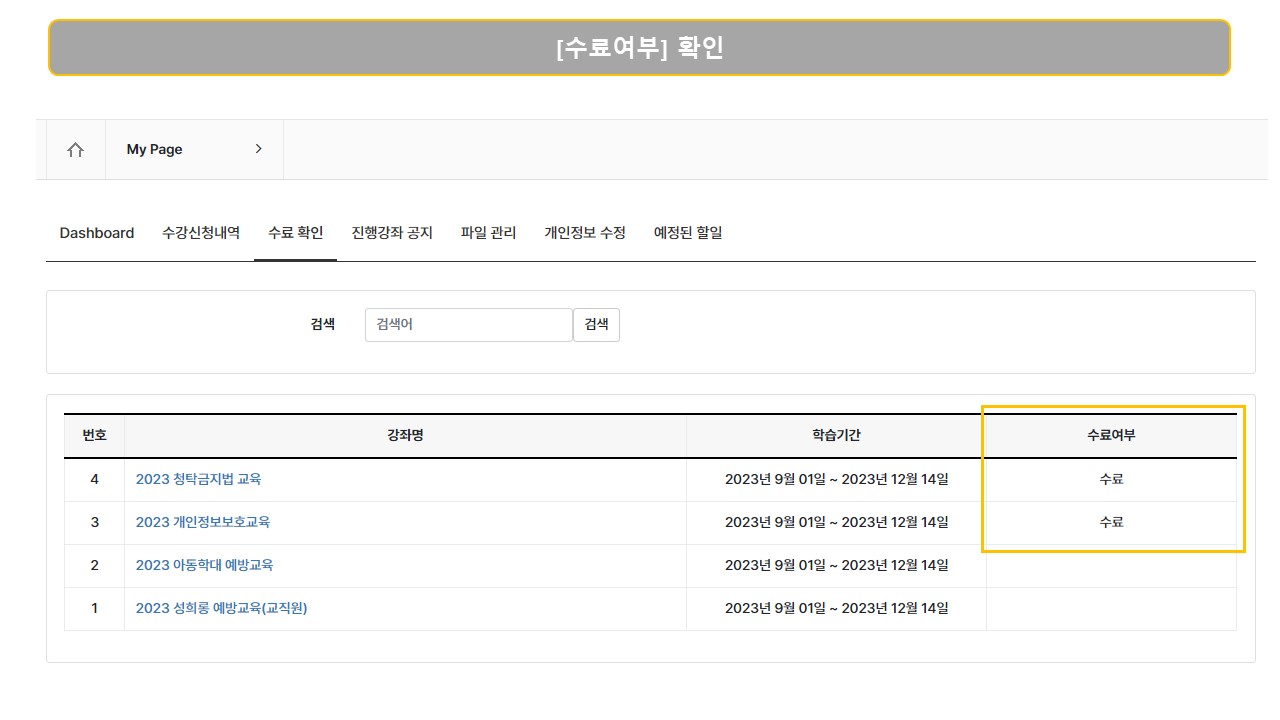1280x720 pixels.
Task: Click the 번호 column header
Action: click(x=95, y=436)
